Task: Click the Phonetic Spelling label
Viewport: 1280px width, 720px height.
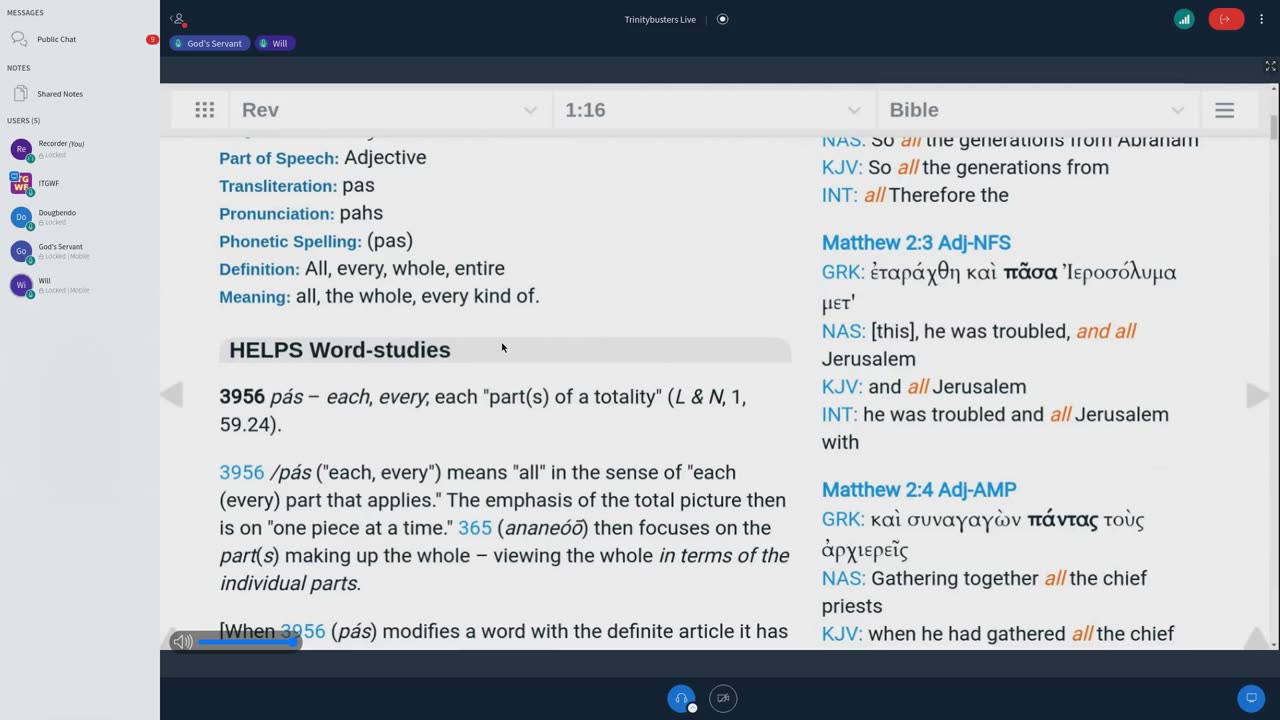Action: coord(290,242)
